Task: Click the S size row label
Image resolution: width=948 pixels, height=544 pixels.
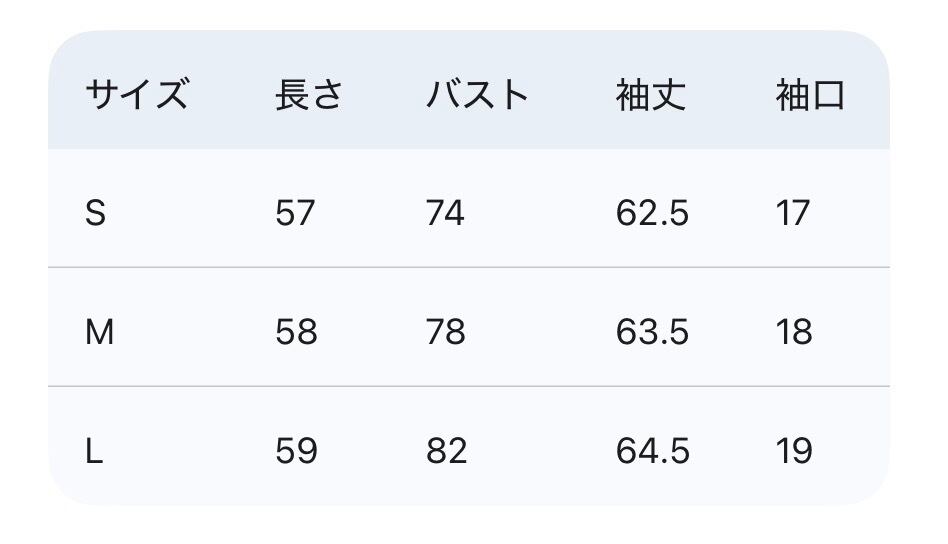Action: 96,213
